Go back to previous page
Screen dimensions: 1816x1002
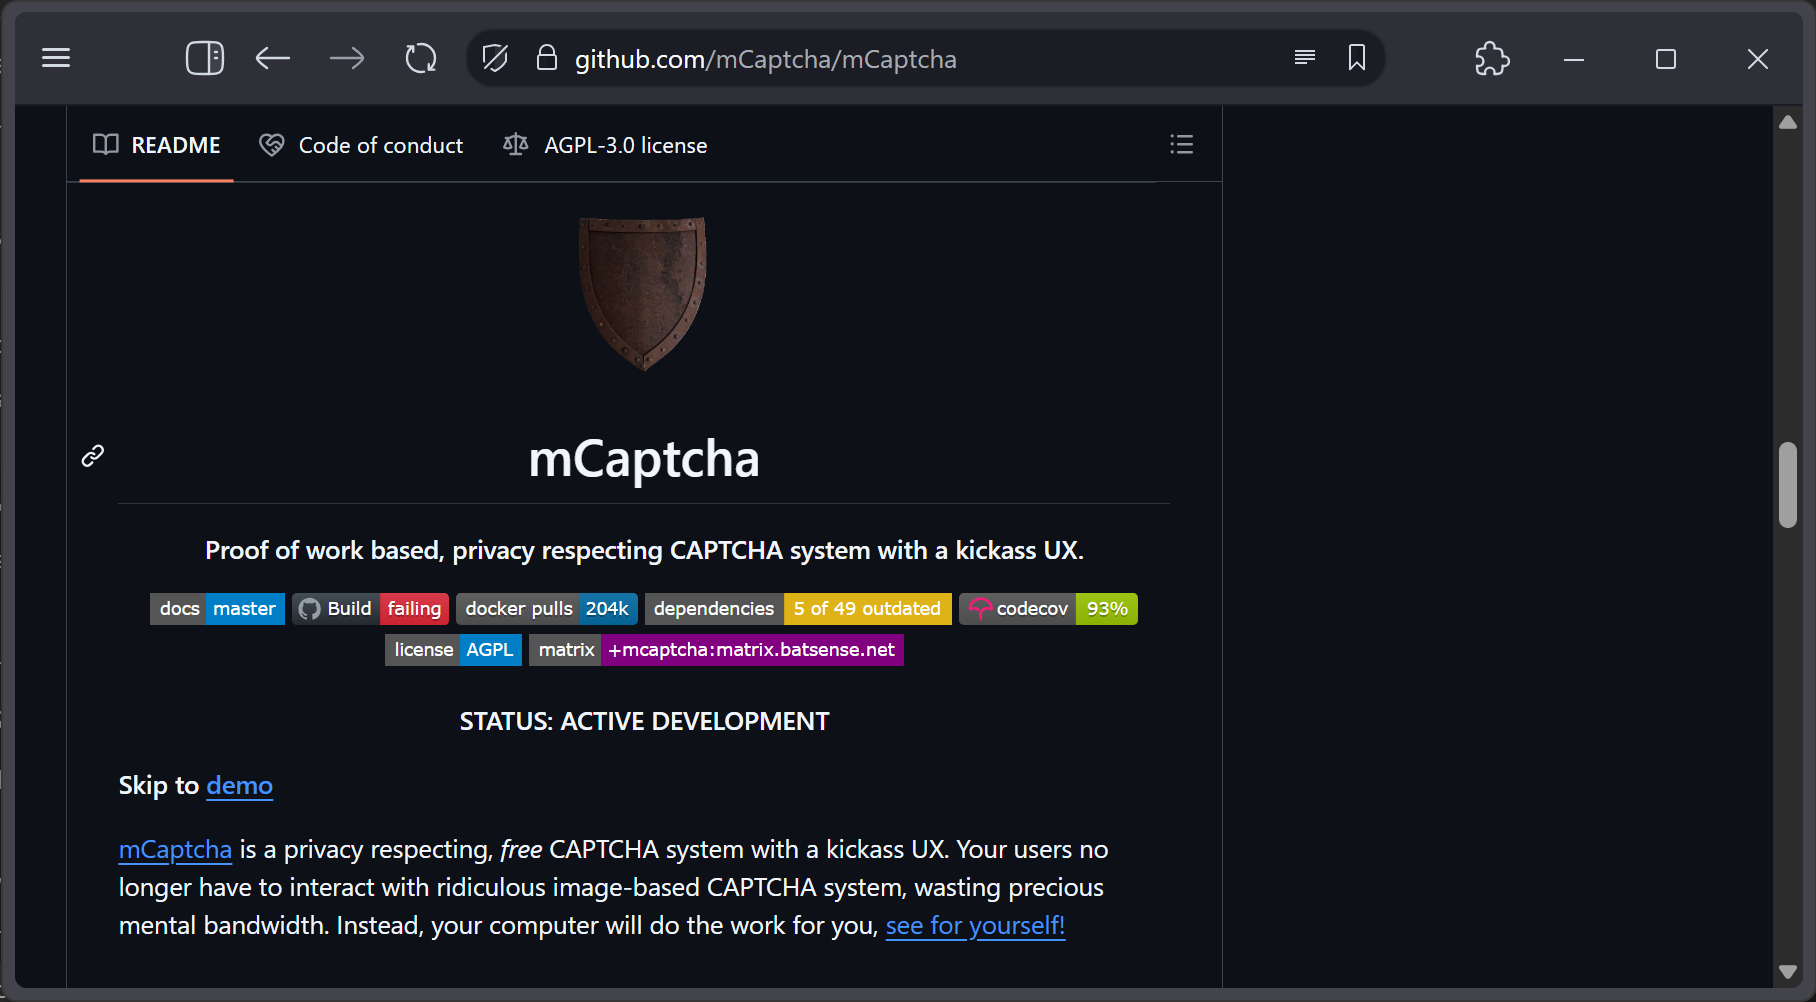(x=272, y=58)
